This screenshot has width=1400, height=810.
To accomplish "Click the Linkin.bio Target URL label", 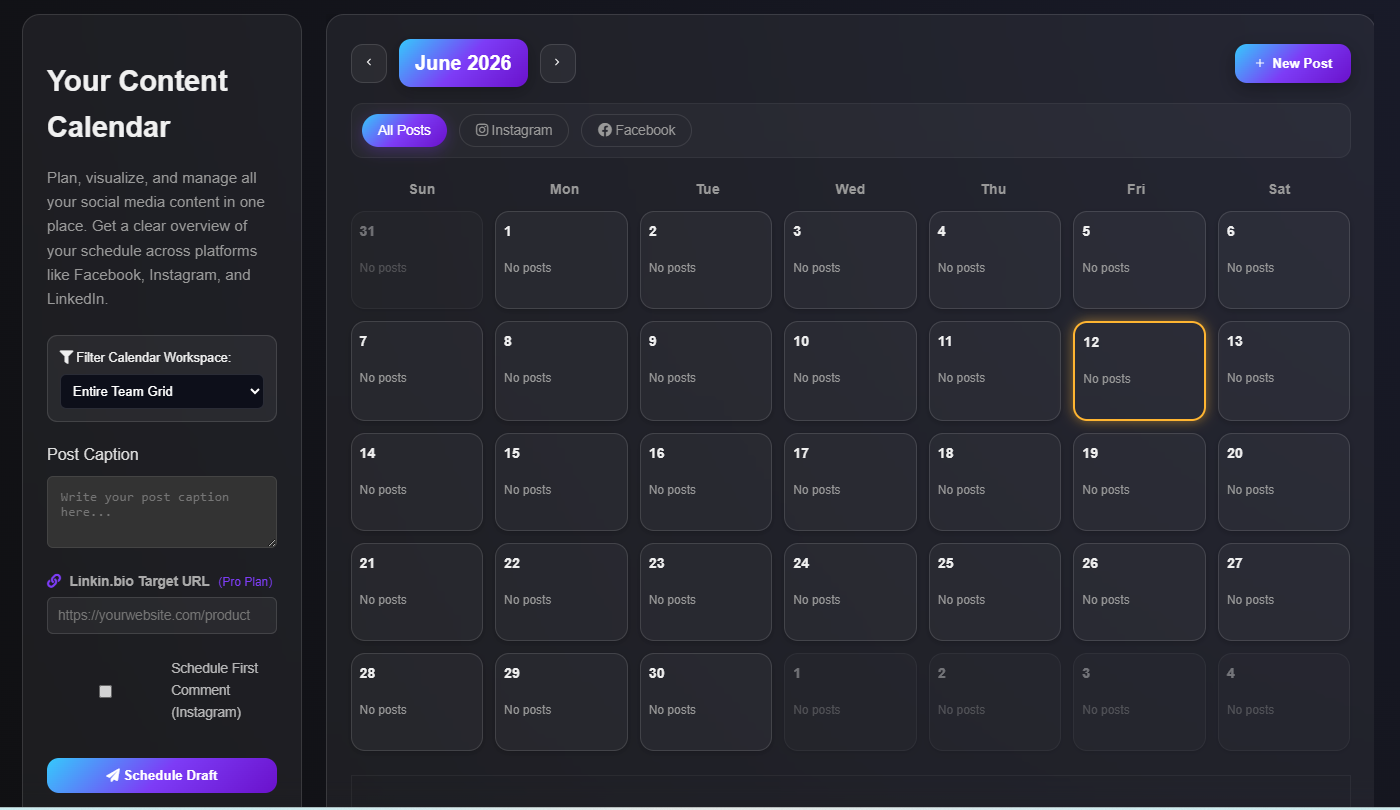I will [x=139, y=581].
